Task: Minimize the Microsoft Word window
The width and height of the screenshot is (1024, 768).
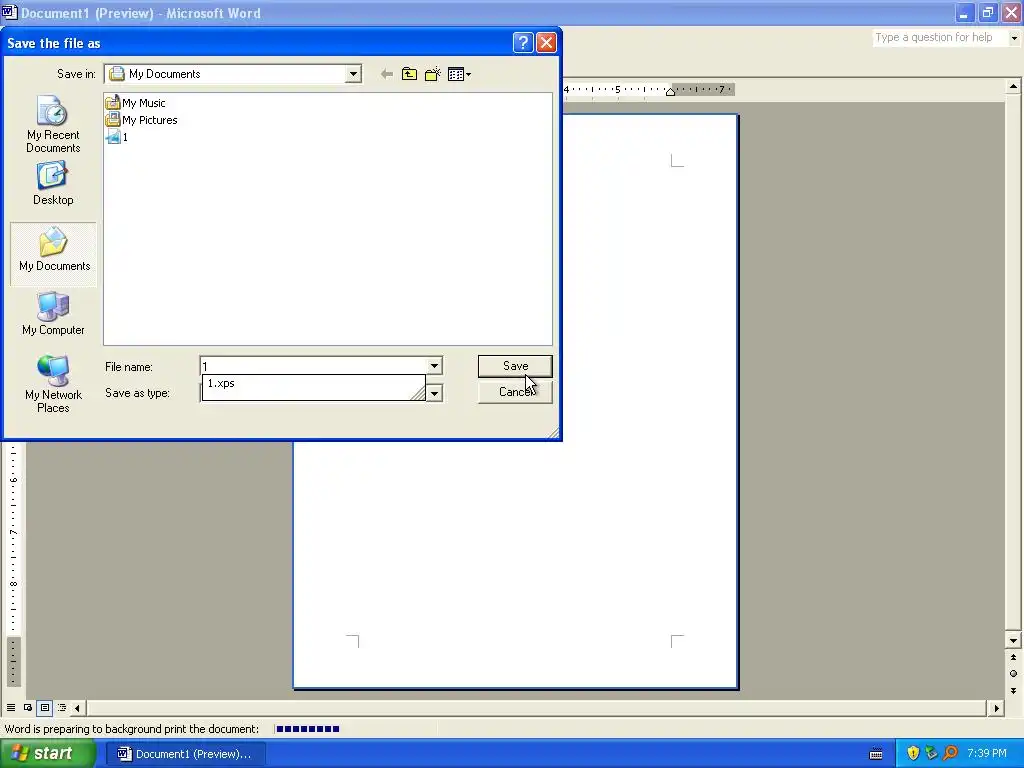Action: [964, 13]
